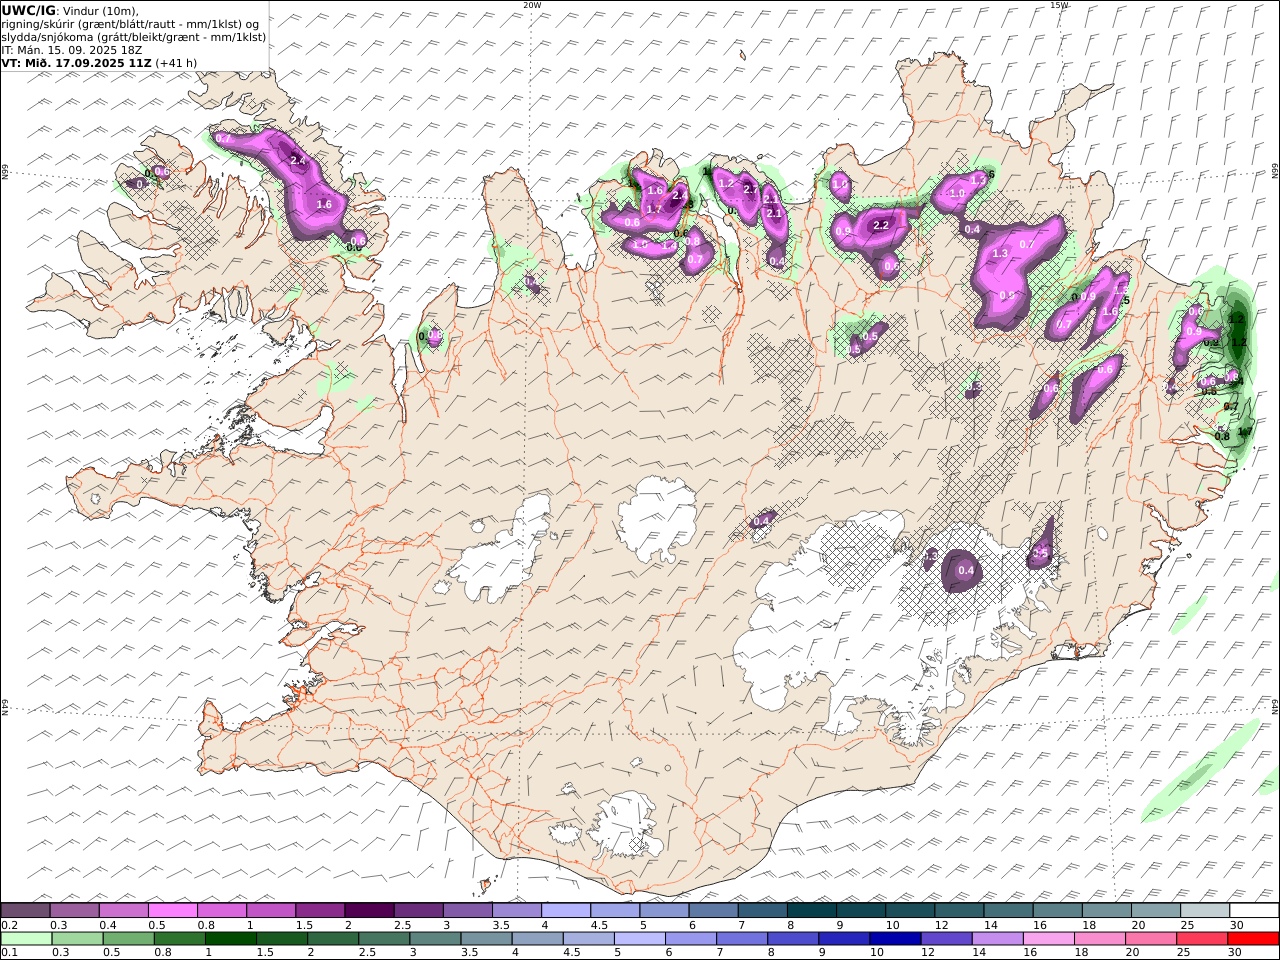Click the '0.1' label under the lower scale
This screenshot has width=1280, height=960.
[x=8, y=952]
